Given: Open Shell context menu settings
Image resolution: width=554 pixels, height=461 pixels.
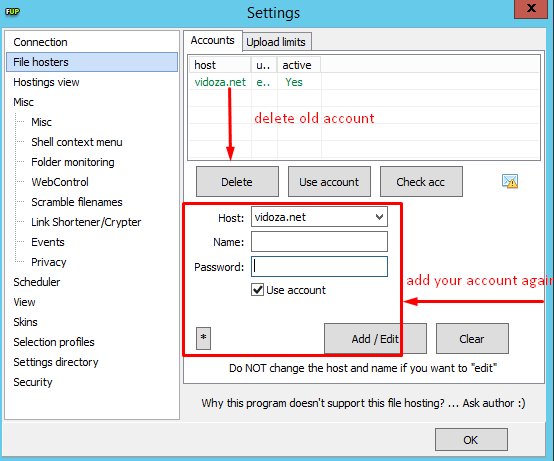Looking at the screenshot, I should 77,142.
